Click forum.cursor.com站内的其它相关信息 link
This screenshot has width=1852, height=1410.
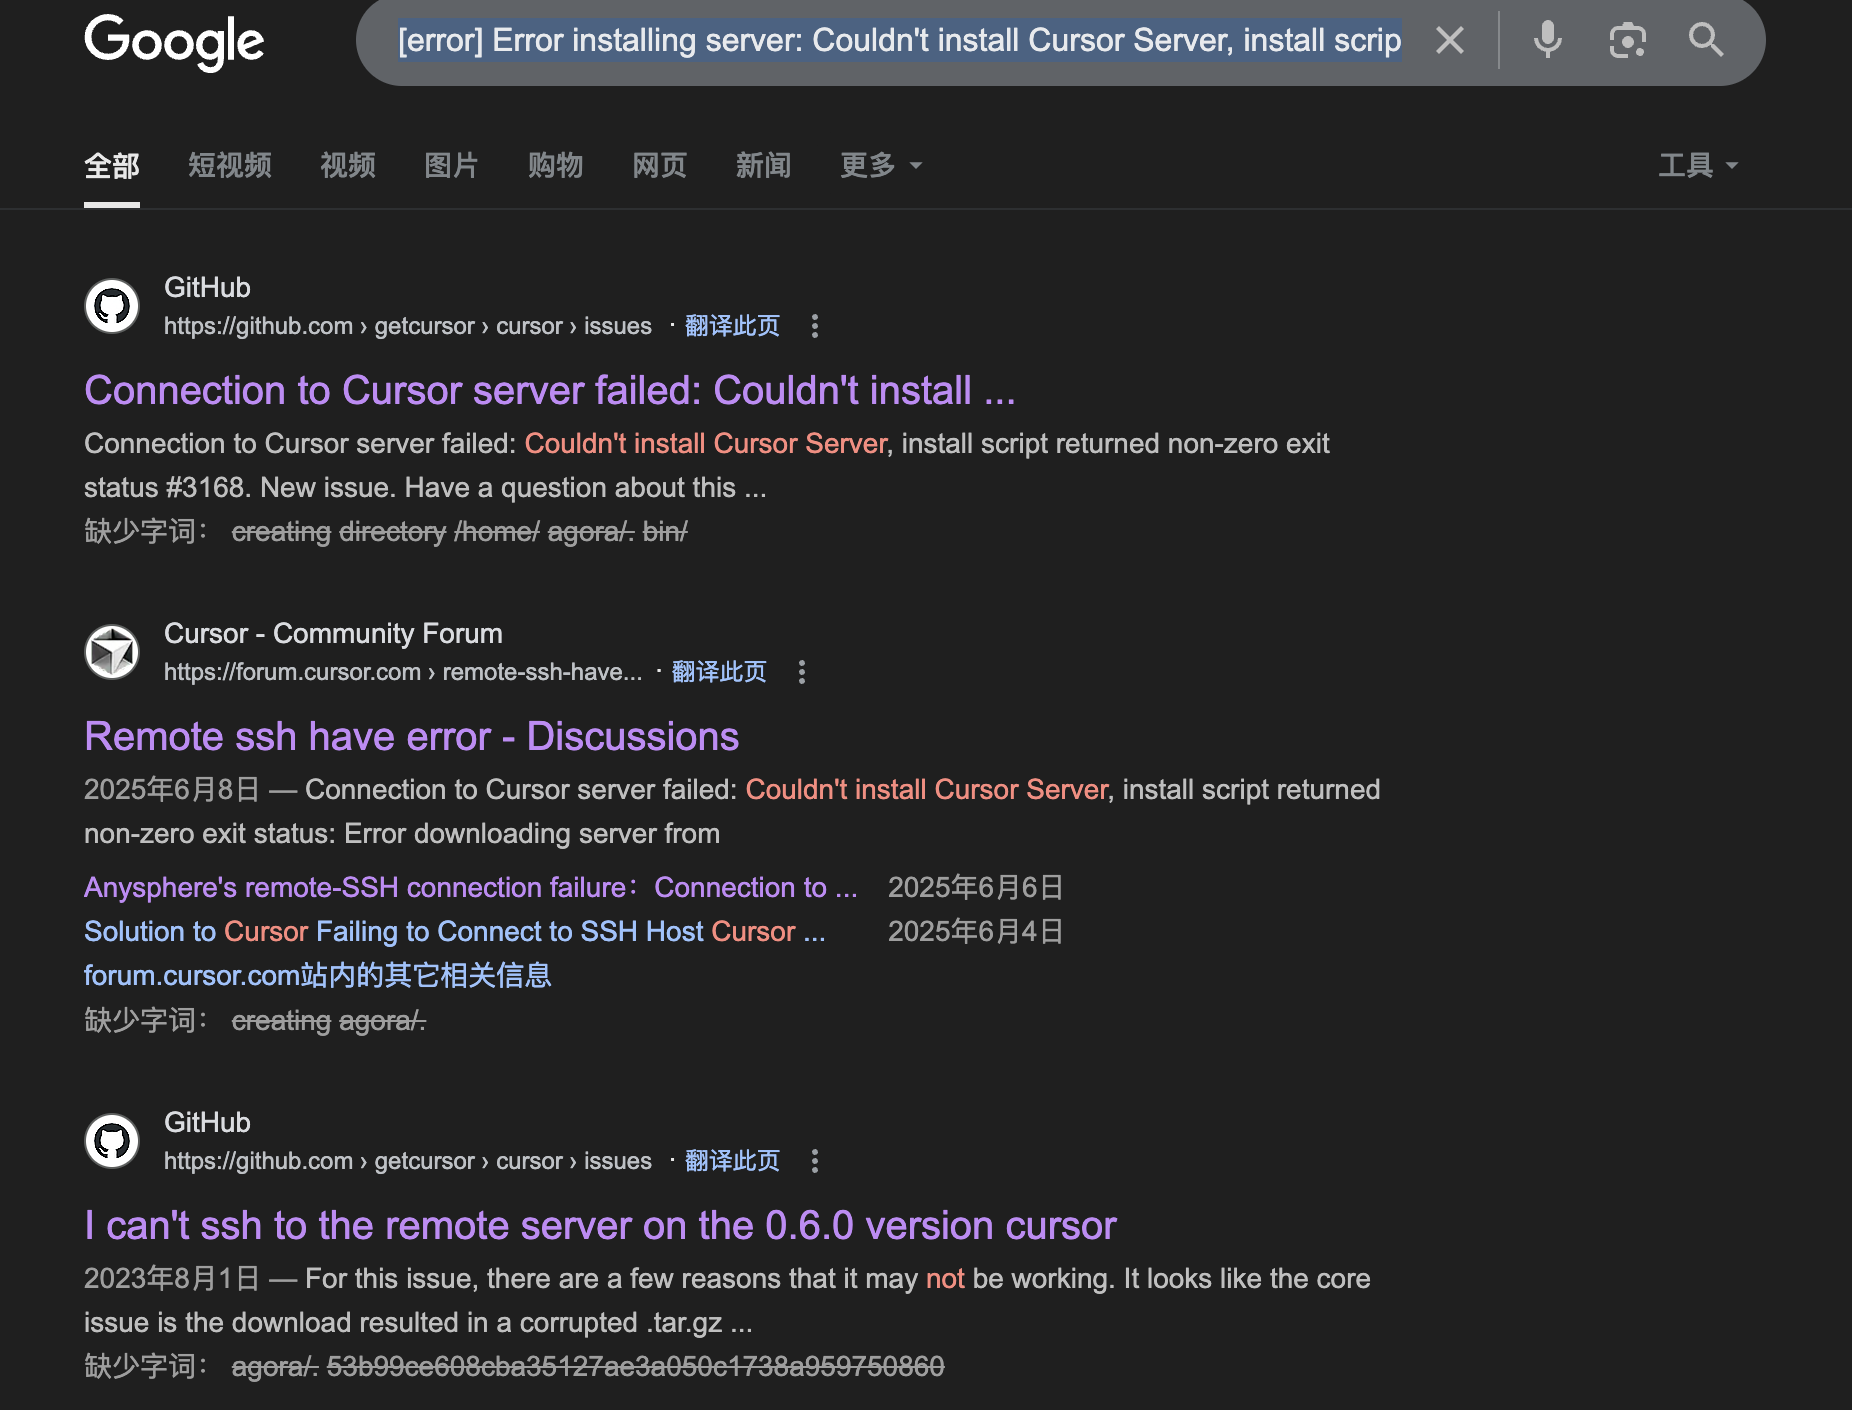click(x=317, y=975)
